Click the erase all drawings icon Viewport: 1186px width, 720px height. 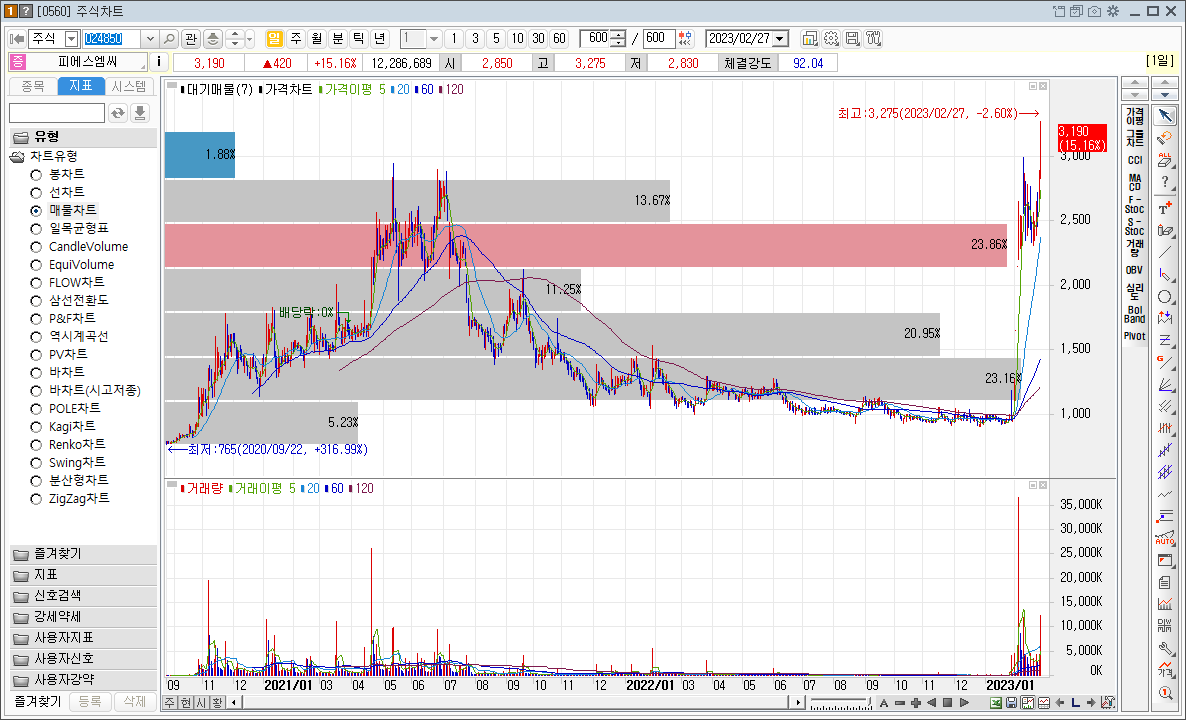[1165, 160]
